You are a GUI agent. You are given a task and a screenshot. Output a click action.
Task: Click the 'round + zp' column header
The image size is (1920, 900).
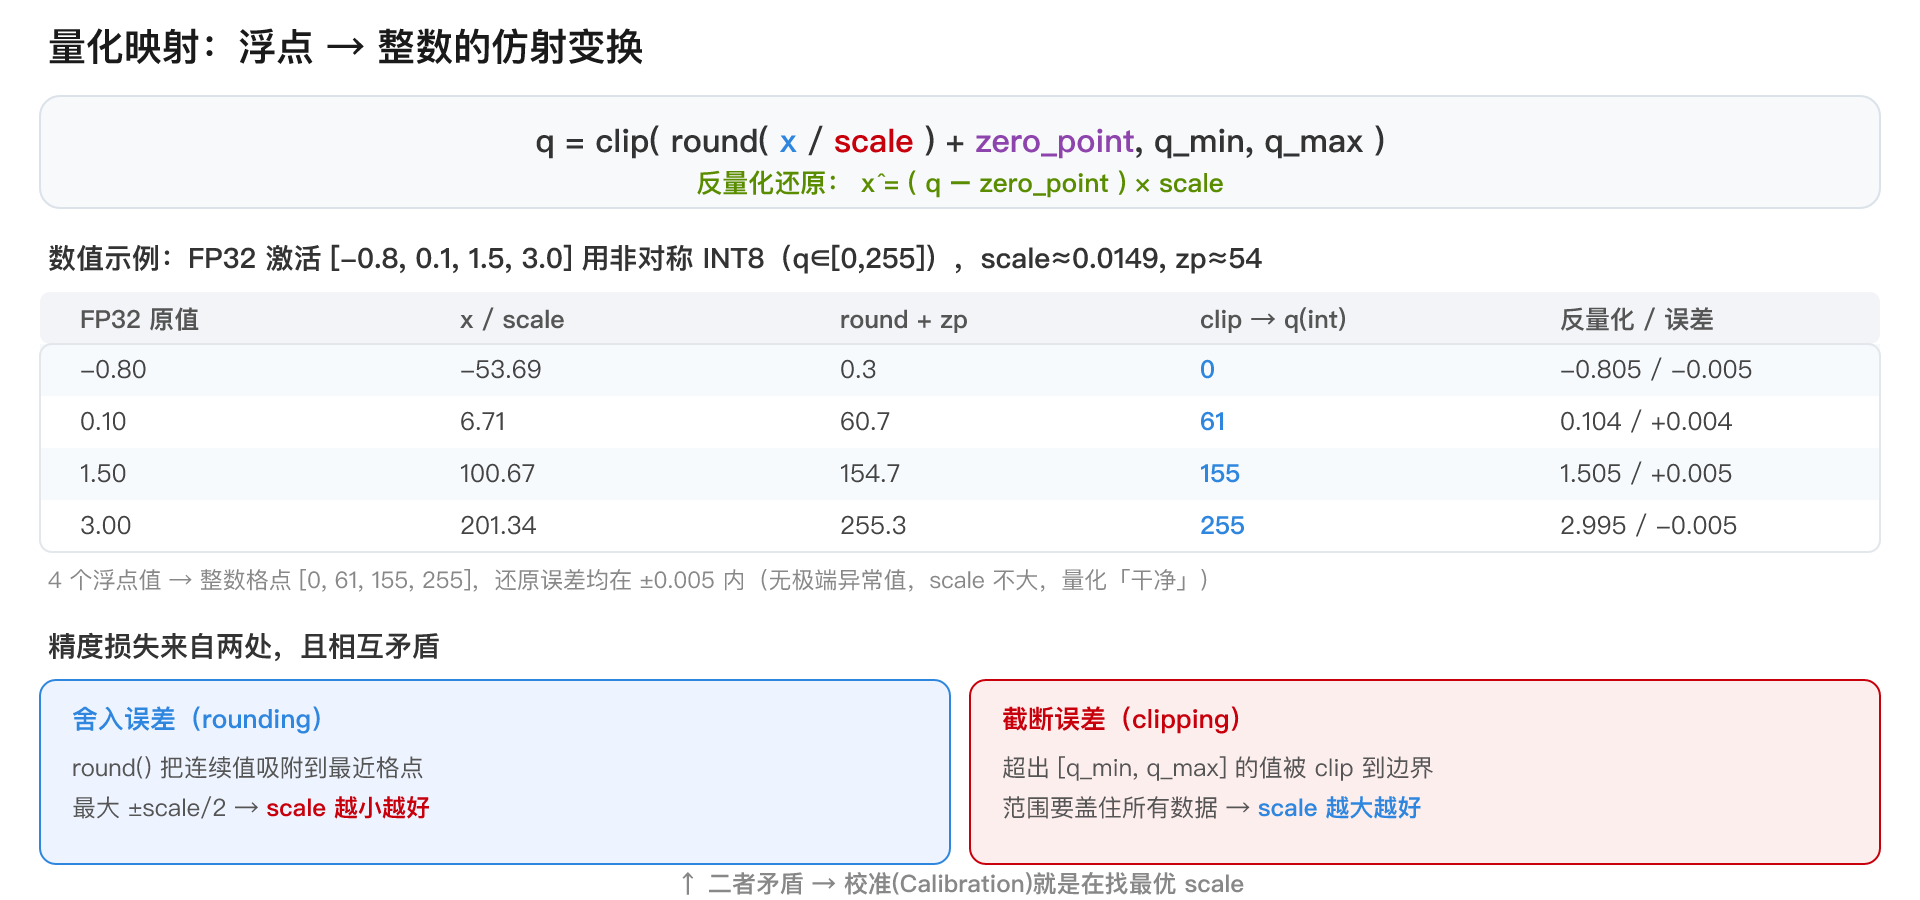tap(903, 320)
